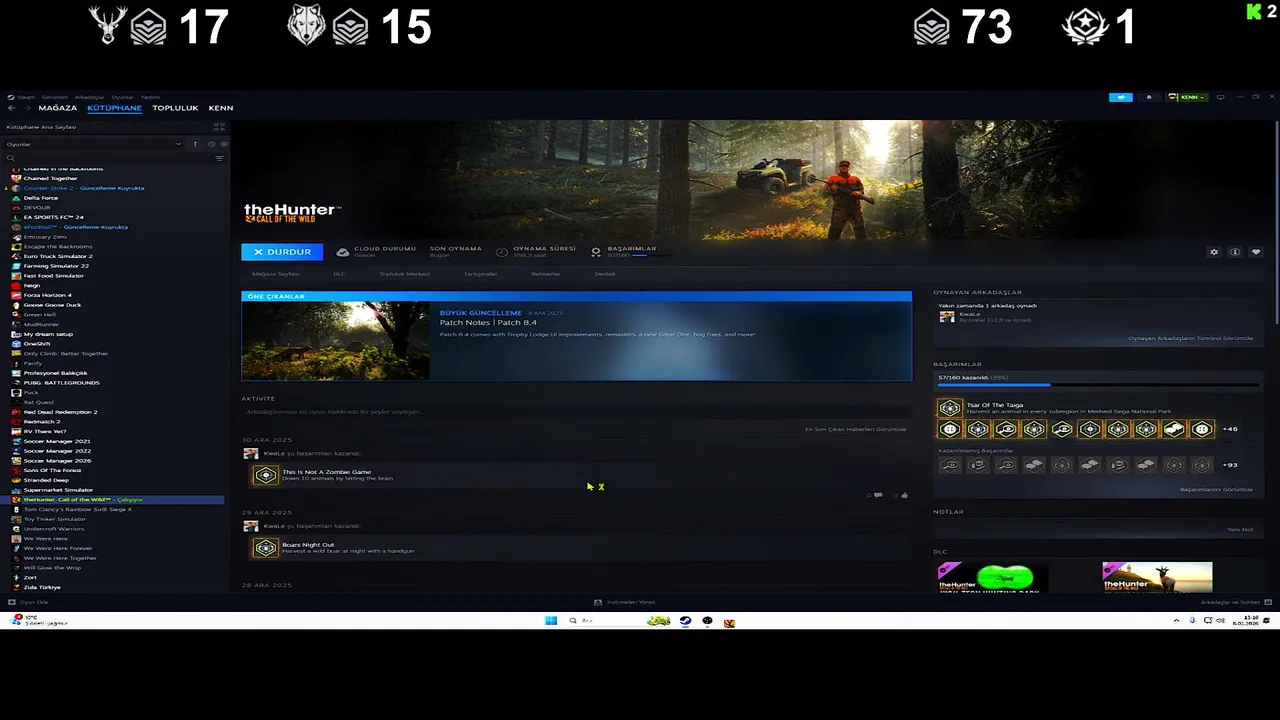Open the Görünüm menu

click(54, 97)
